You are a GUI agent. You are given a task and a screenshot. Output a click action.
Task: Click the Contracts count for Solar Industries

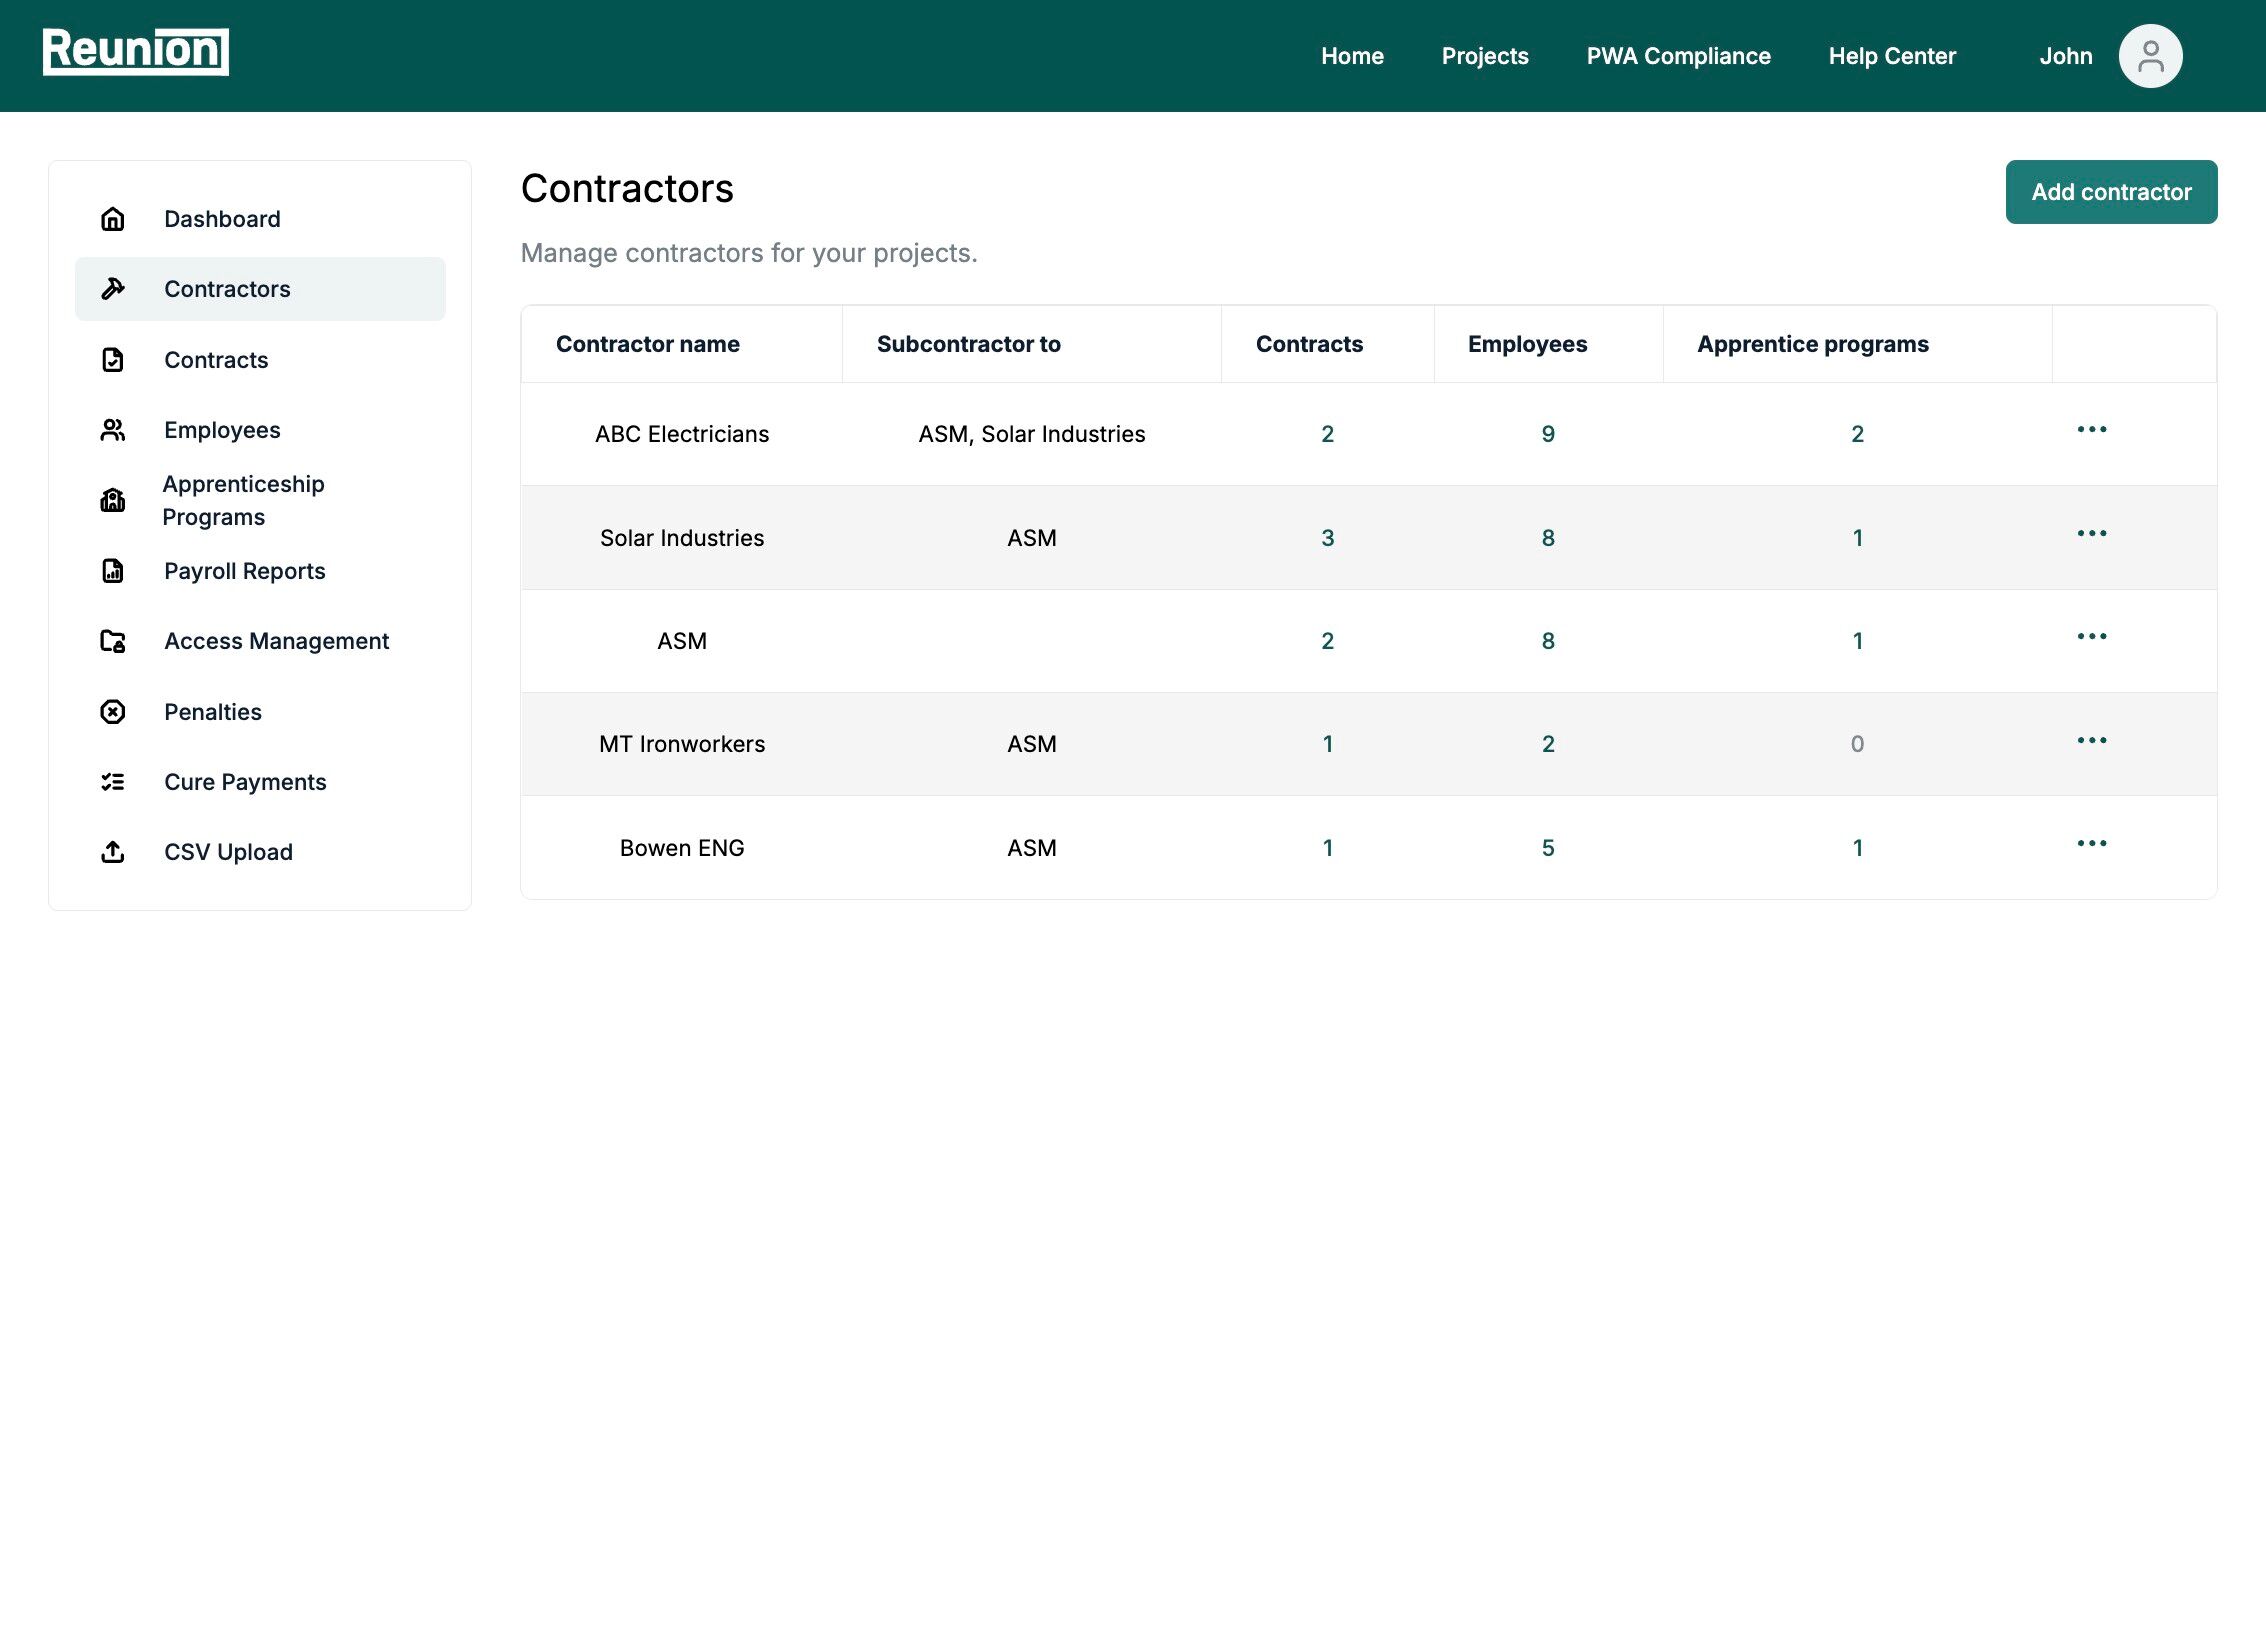click(x=1327, y=537)
